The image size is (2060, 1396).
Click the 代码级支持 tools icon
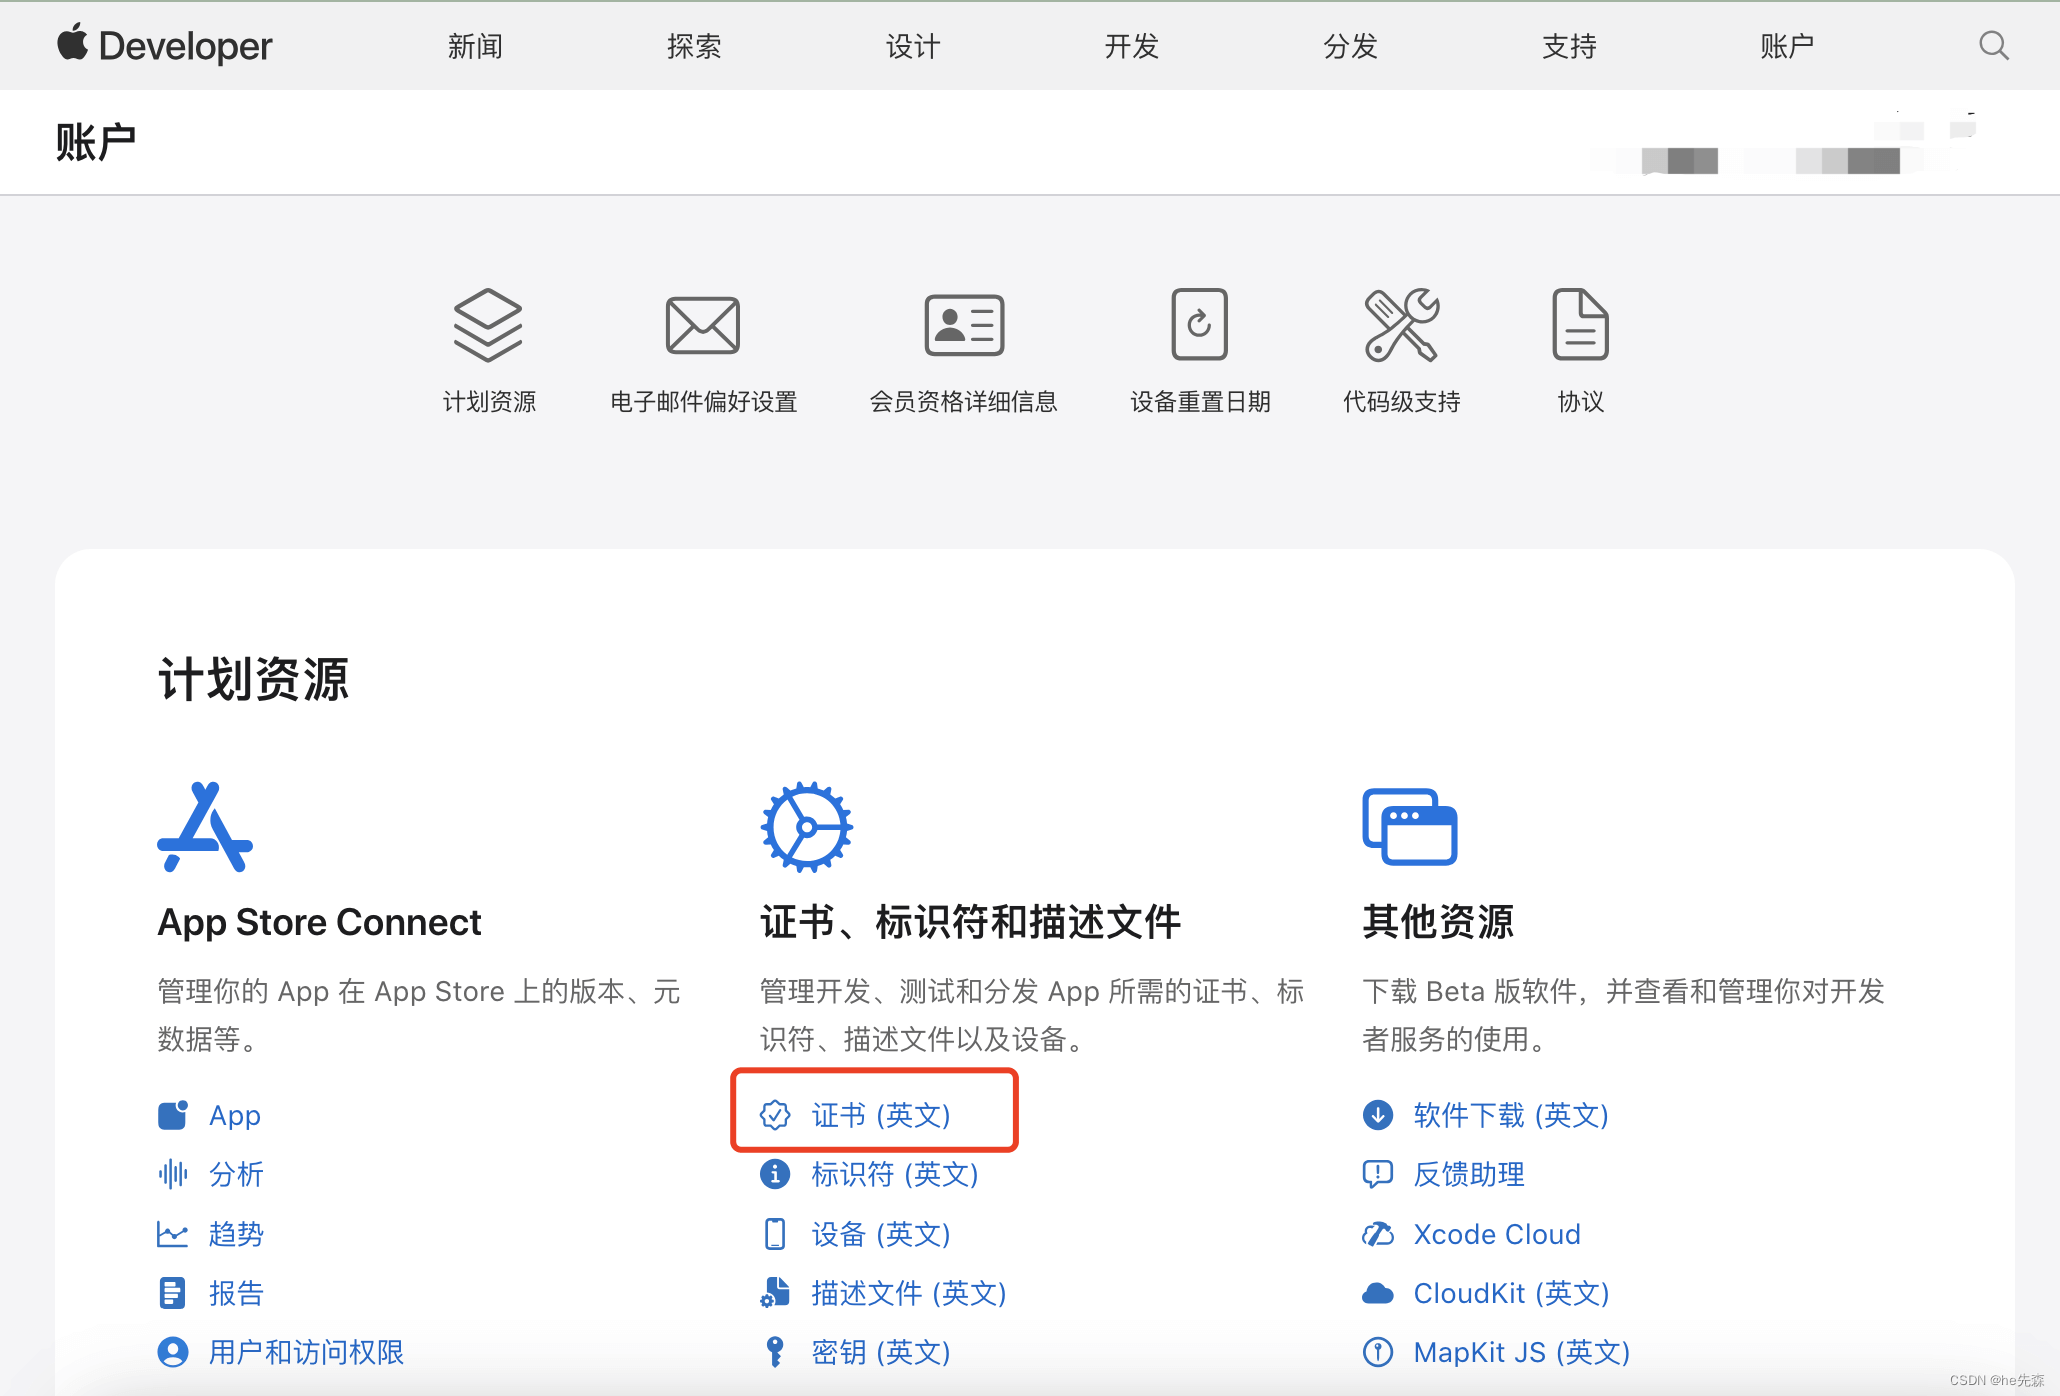click(x=1401, y=325)
